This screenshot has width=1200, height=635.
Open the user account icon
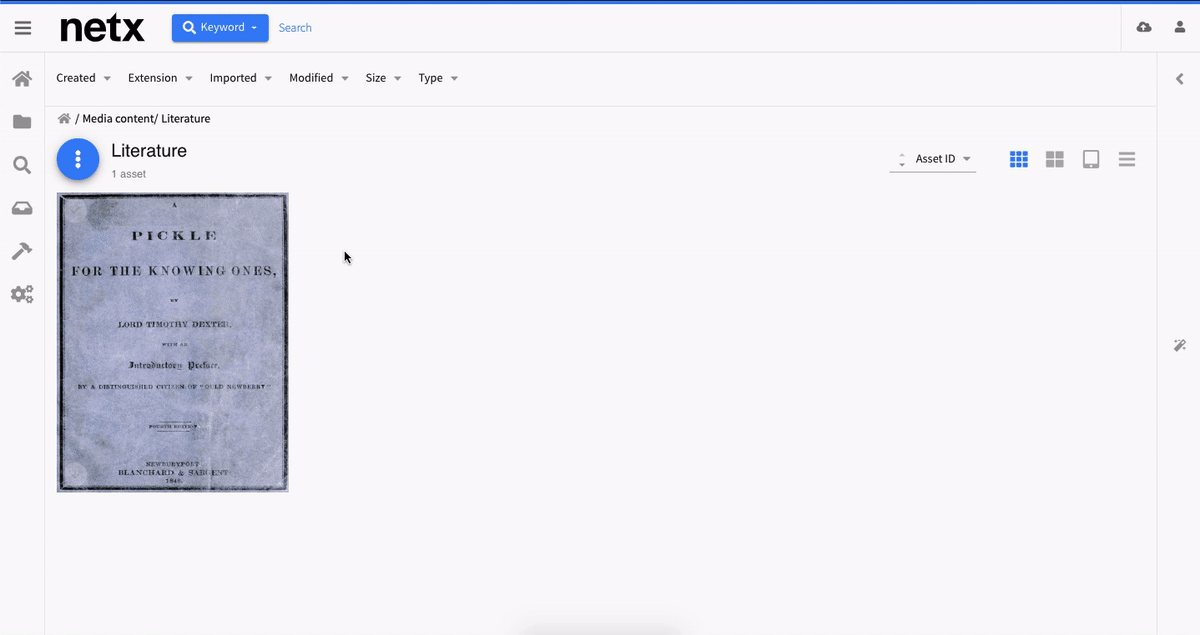tap(1180, 27)
